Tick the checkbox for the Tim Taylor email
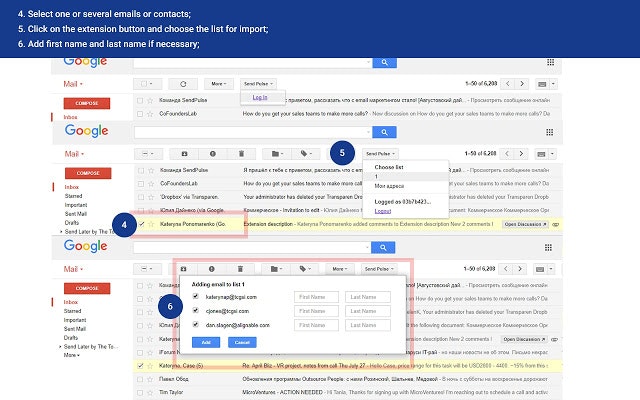Image resolution: width=640 pixels, height=400 pixels. (x=140, y=392)
